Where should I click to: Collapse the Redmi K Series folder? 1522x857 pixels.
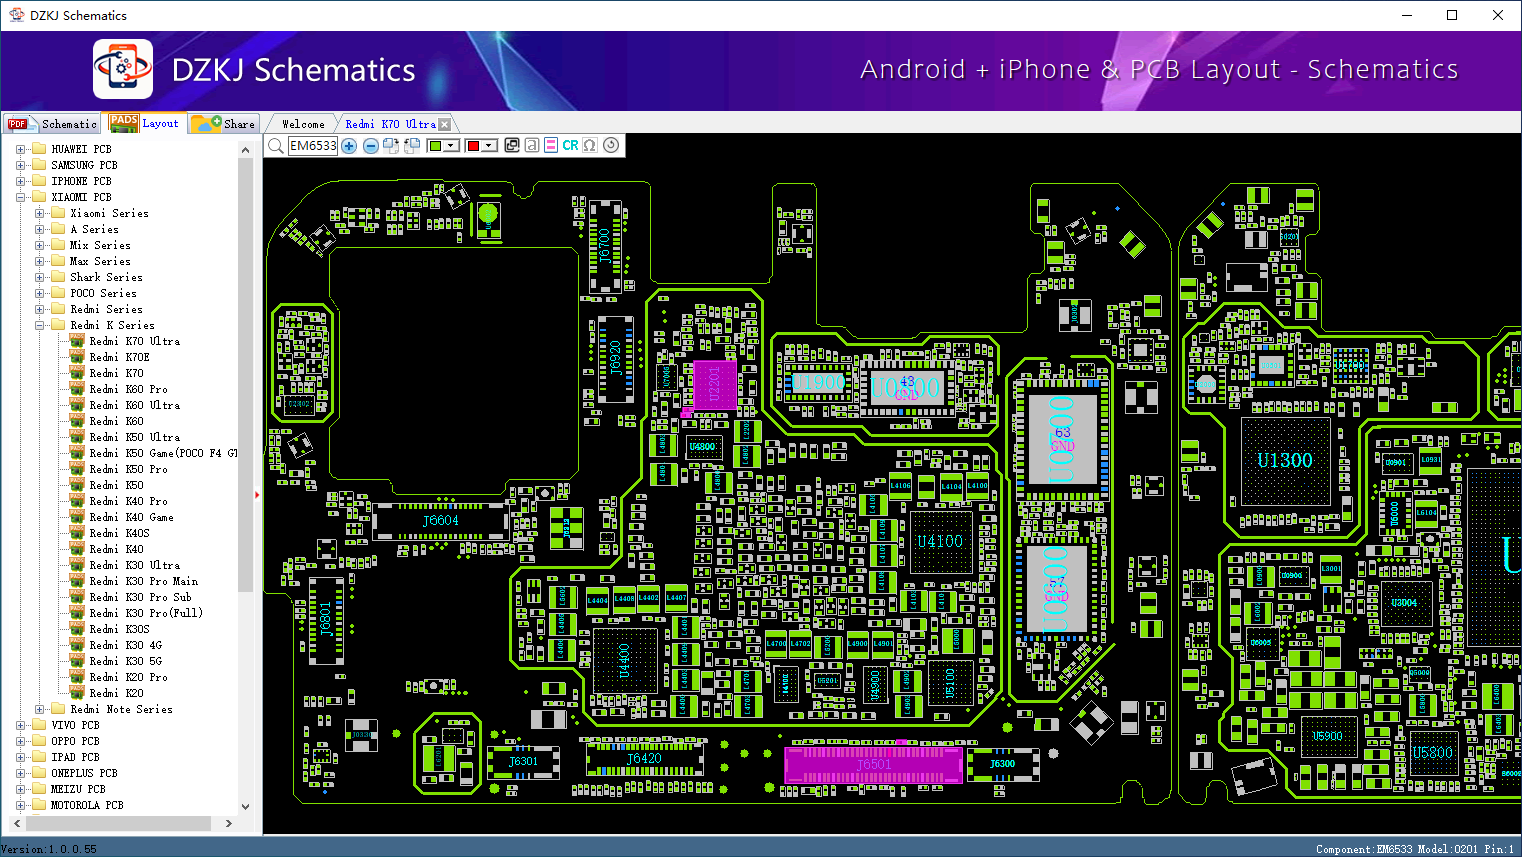tap(39, 325)
